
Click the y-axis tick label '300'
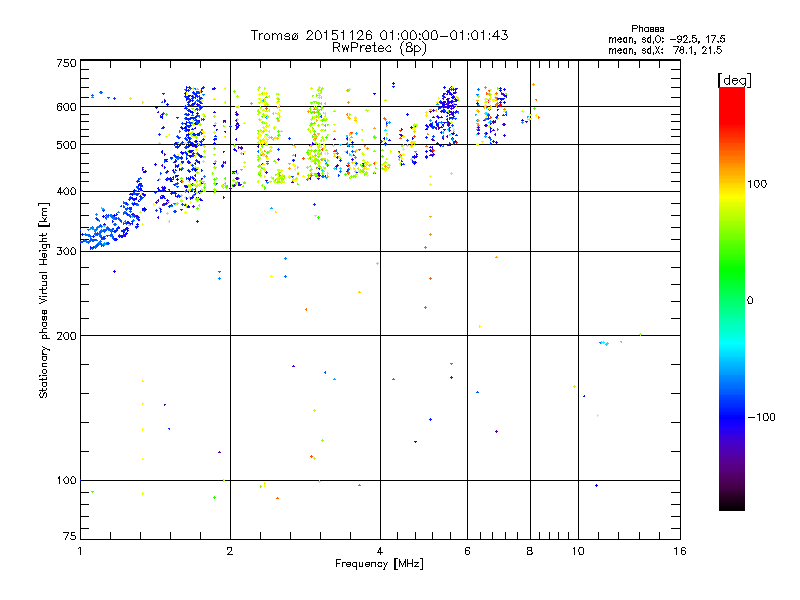(x=66, y=252)
